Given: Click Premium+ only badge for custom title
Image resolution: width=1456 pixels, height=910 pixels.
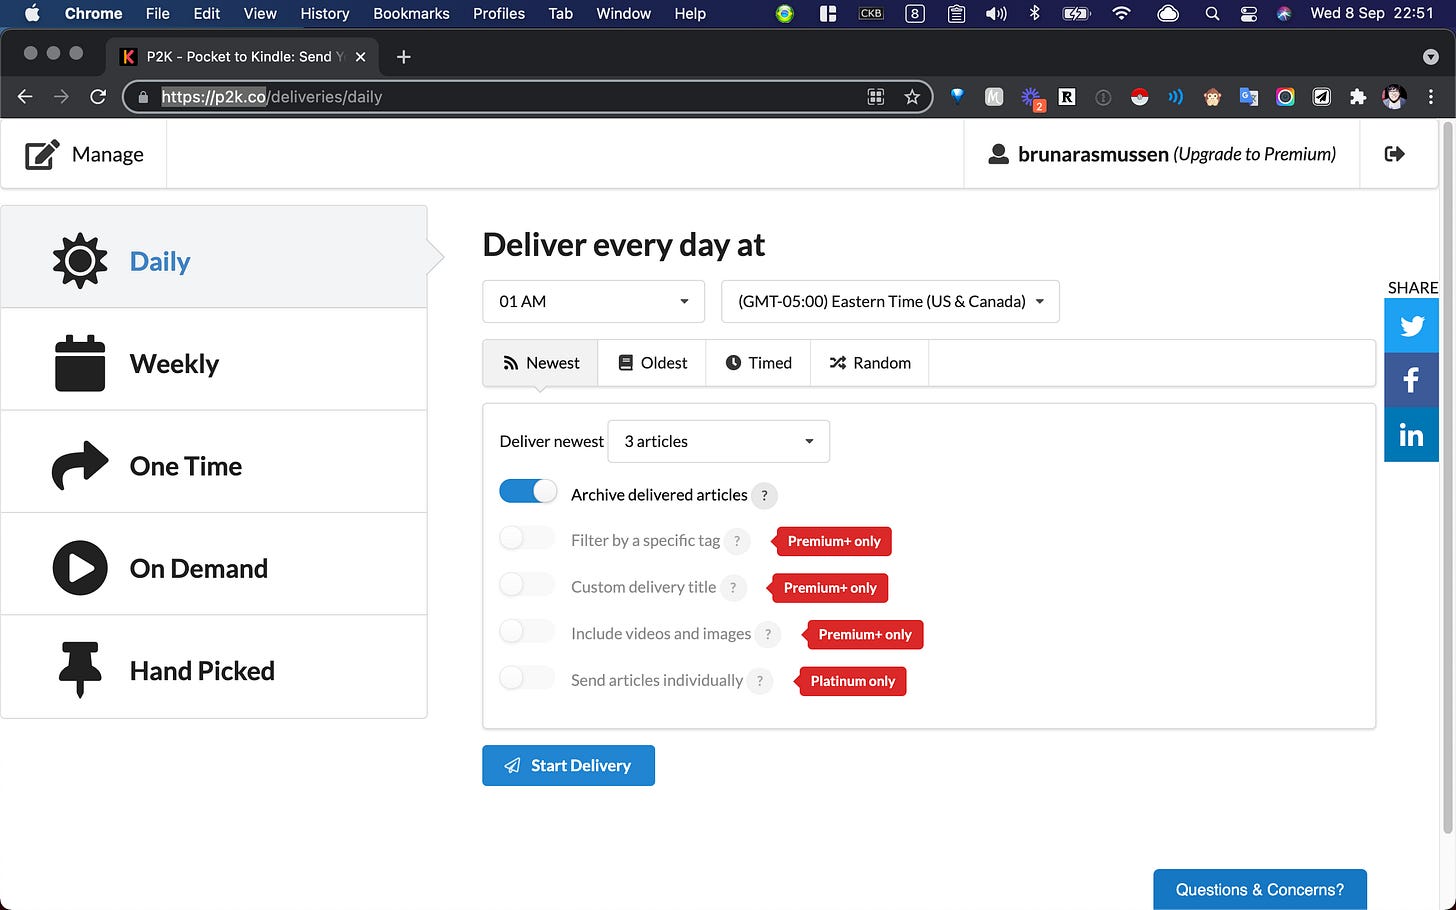Looking at the screenshot, I should tap(829, 588).
